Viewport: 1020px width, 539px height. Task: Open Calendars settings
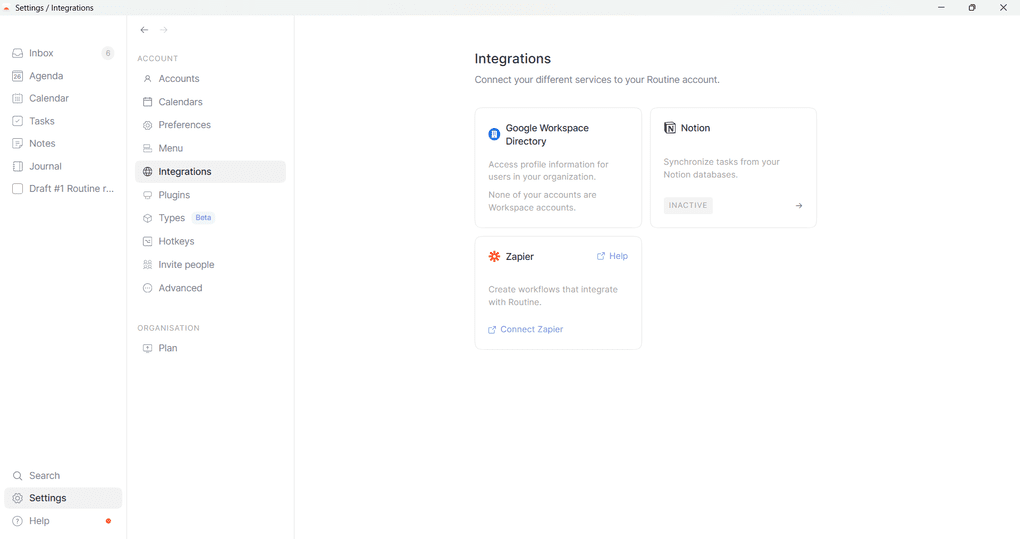(210, 102)
